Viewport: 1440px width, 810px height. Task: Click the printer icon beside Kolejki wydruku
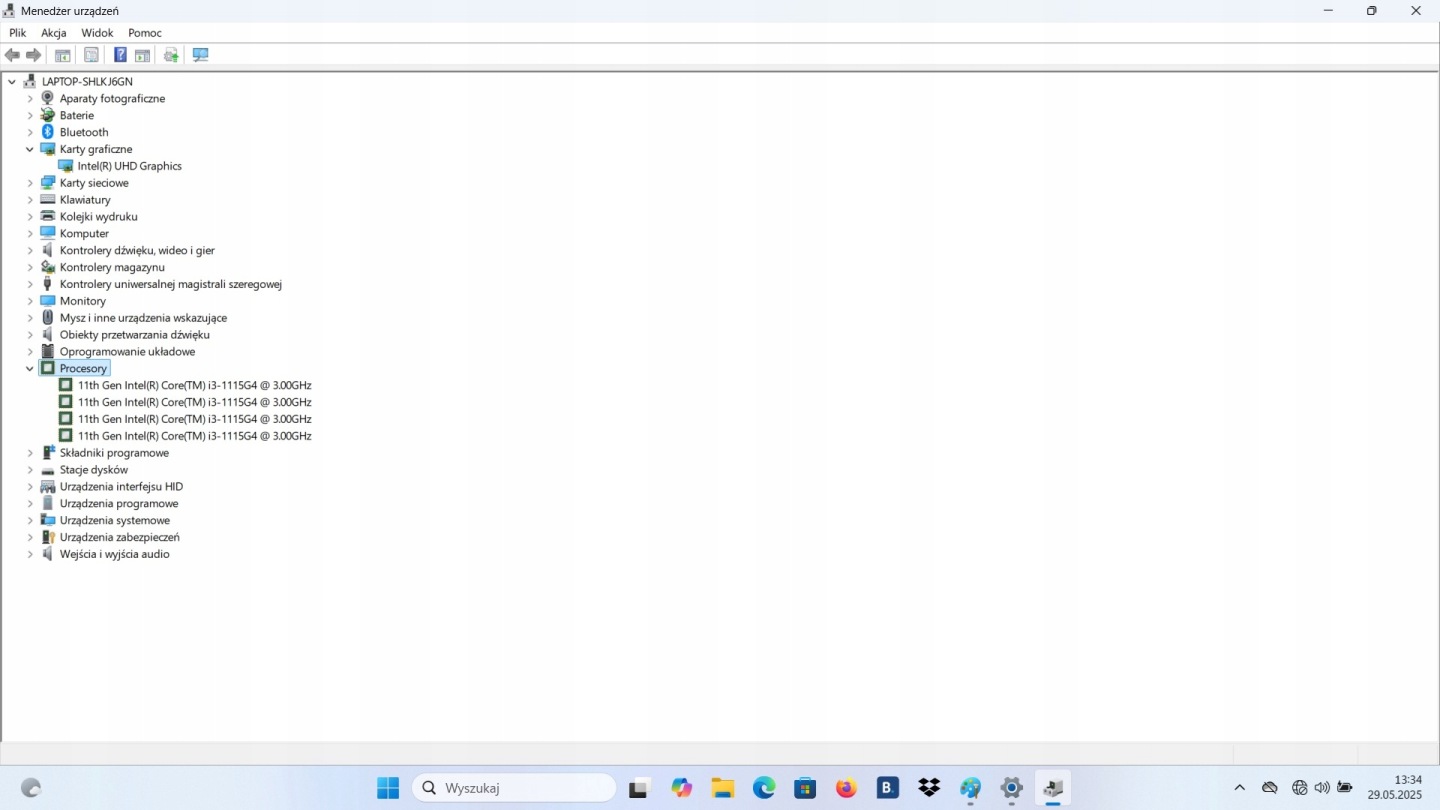pyautogui.click(x=48, y=216)
